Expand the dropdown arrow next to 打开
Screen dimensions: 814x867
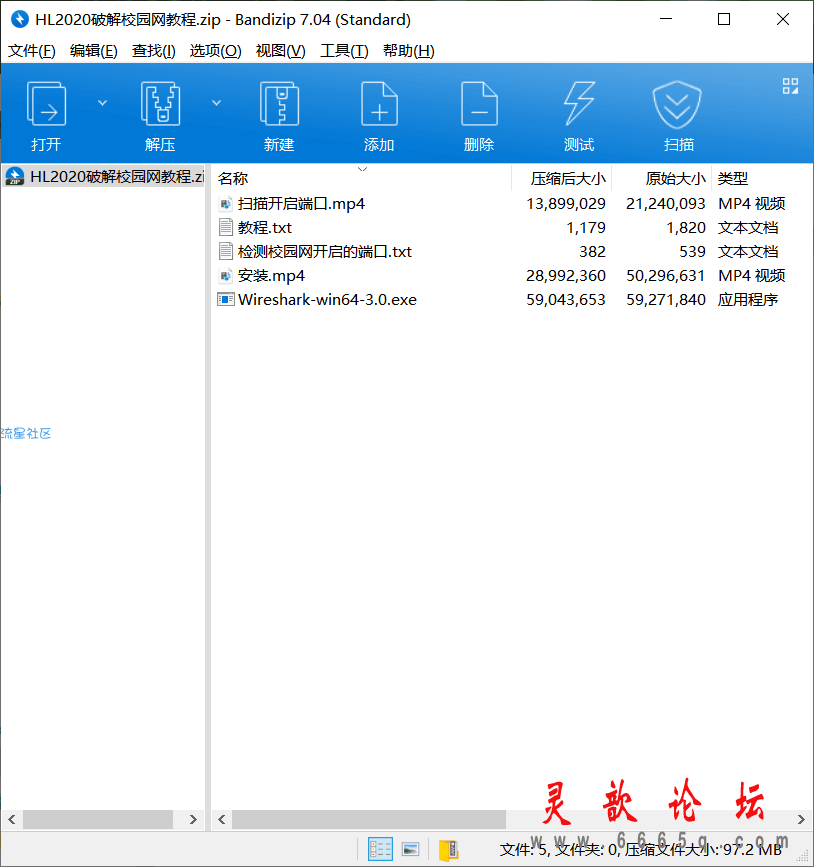point(102,103)
